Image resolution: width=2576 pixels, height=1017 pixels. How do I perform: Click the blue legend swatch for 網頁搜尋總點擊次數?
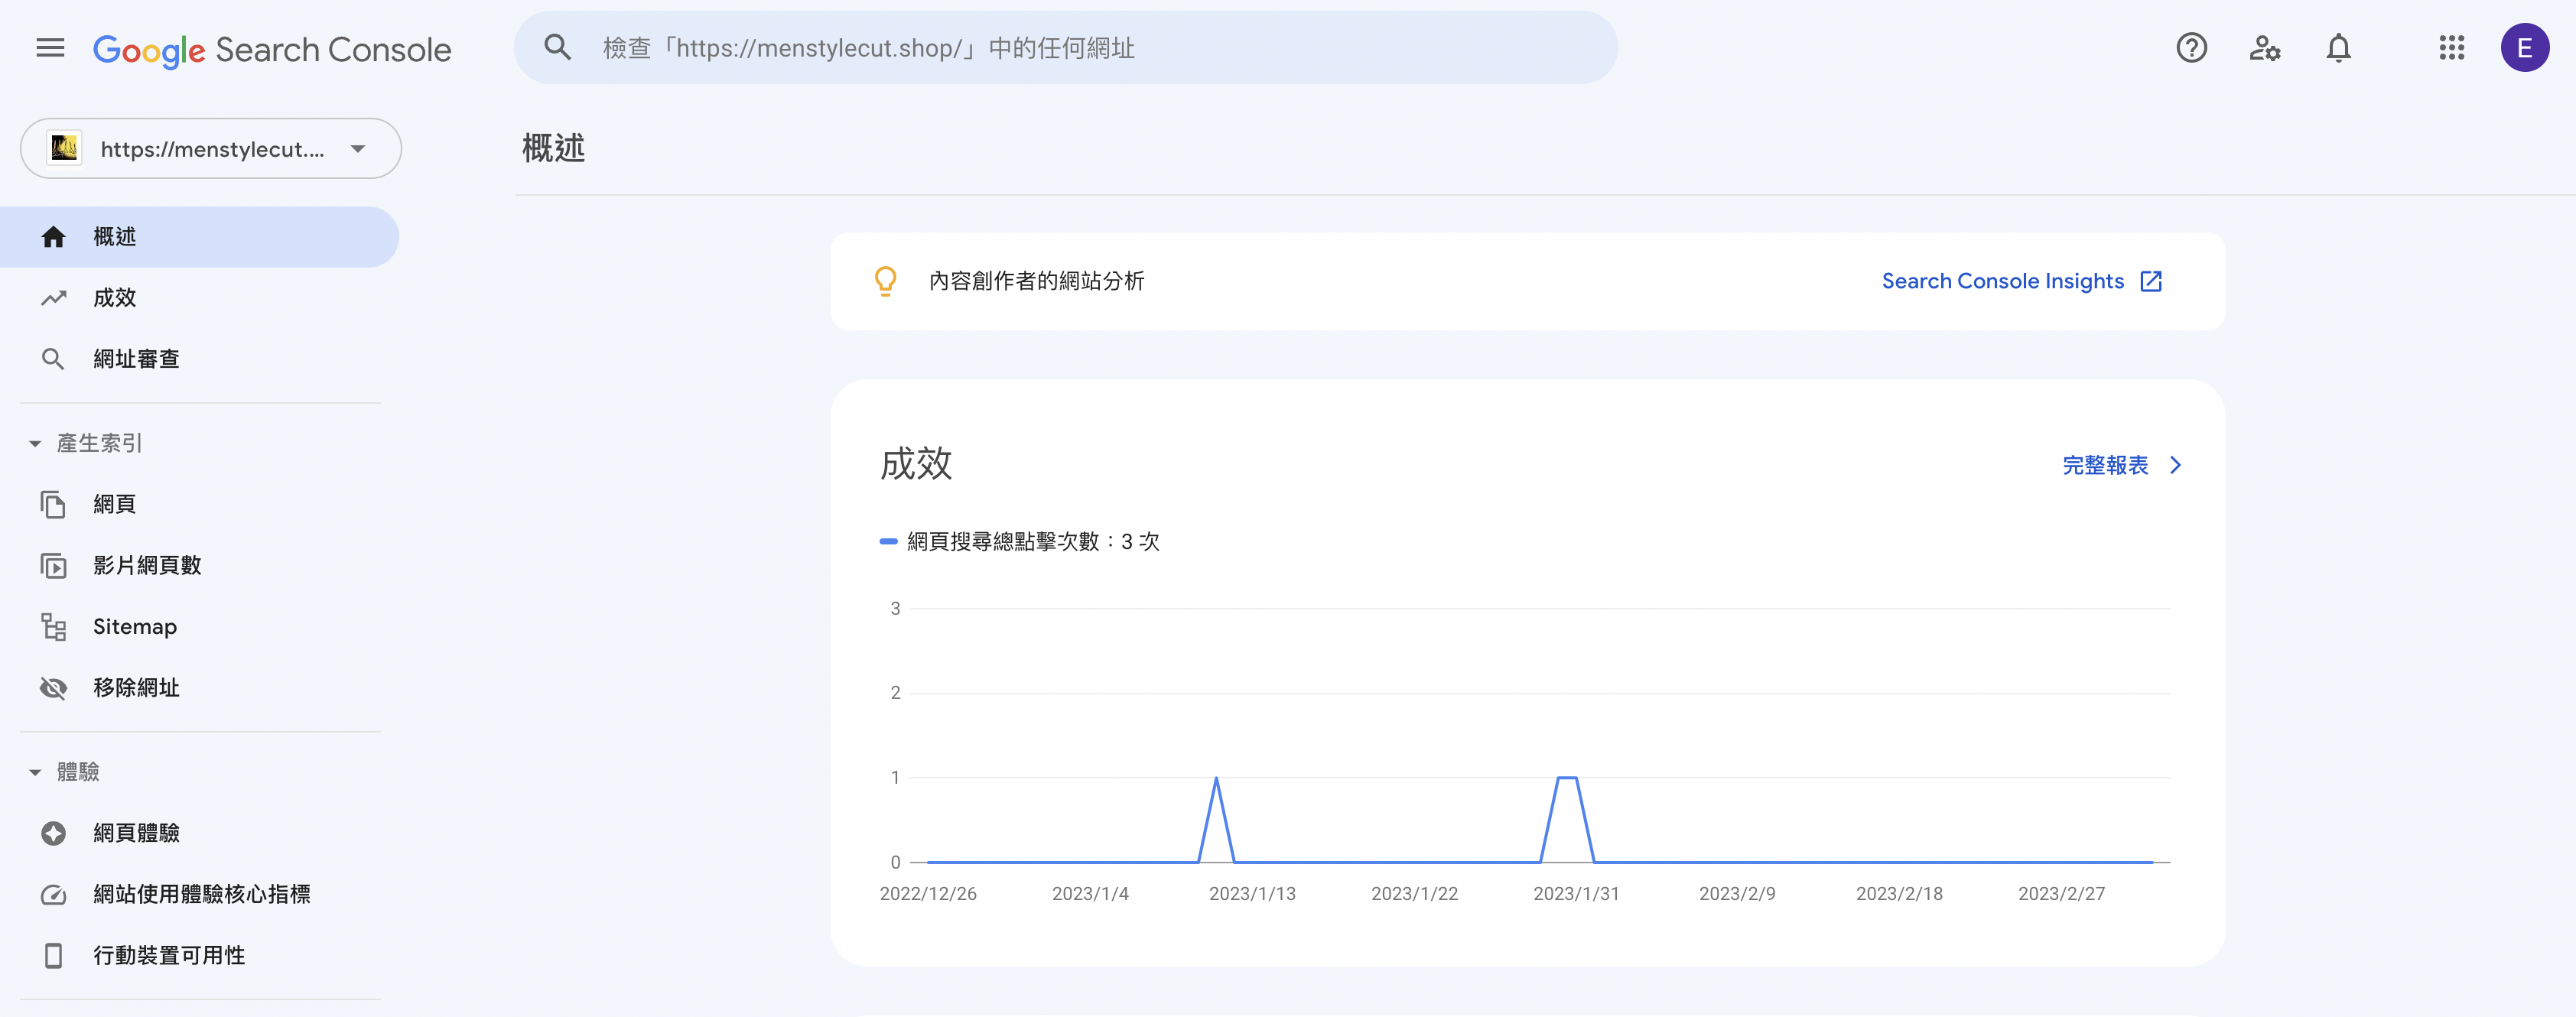pos(888,542)
